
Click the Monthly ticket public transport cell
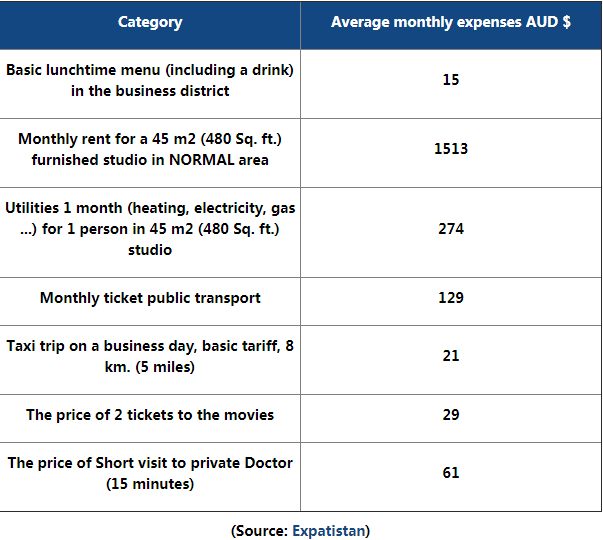pos(150,298)
